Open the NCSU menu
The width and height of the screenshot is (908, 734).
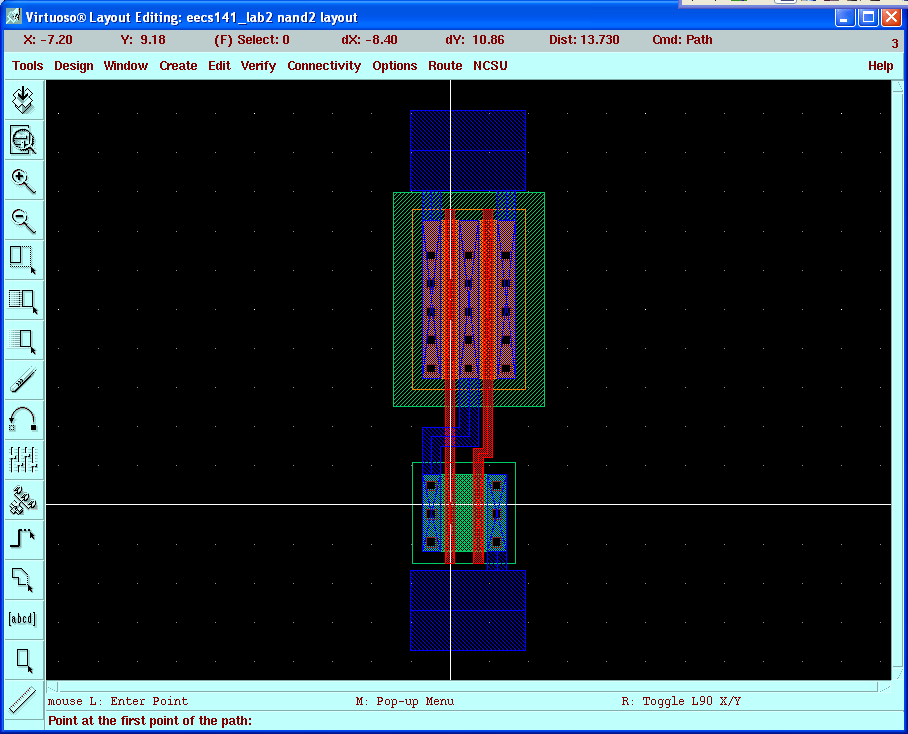click(490, 66)
